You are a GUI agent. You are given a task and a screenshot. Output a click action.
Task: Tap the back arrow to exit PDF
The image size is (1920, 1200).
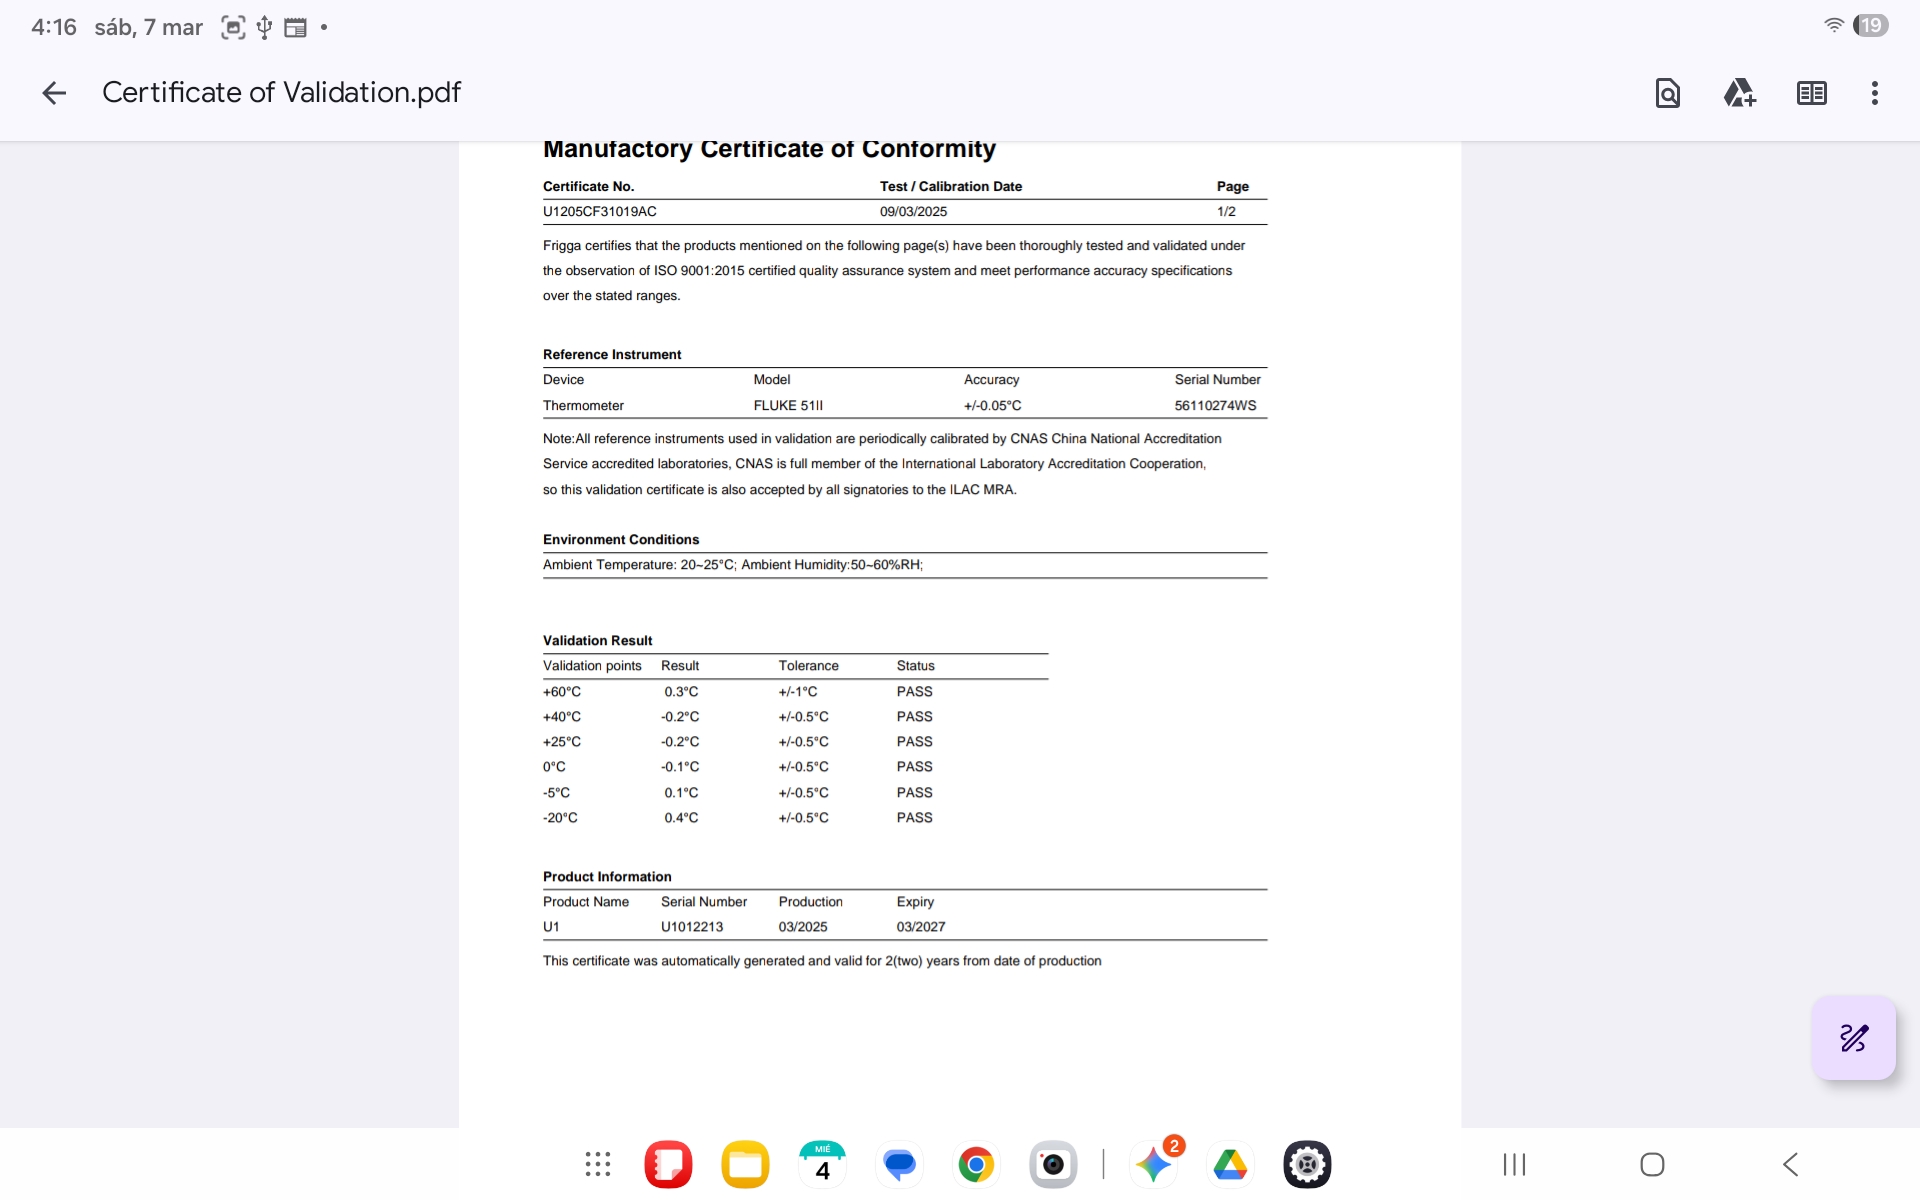pyautogui.click(x=54, y=93)
